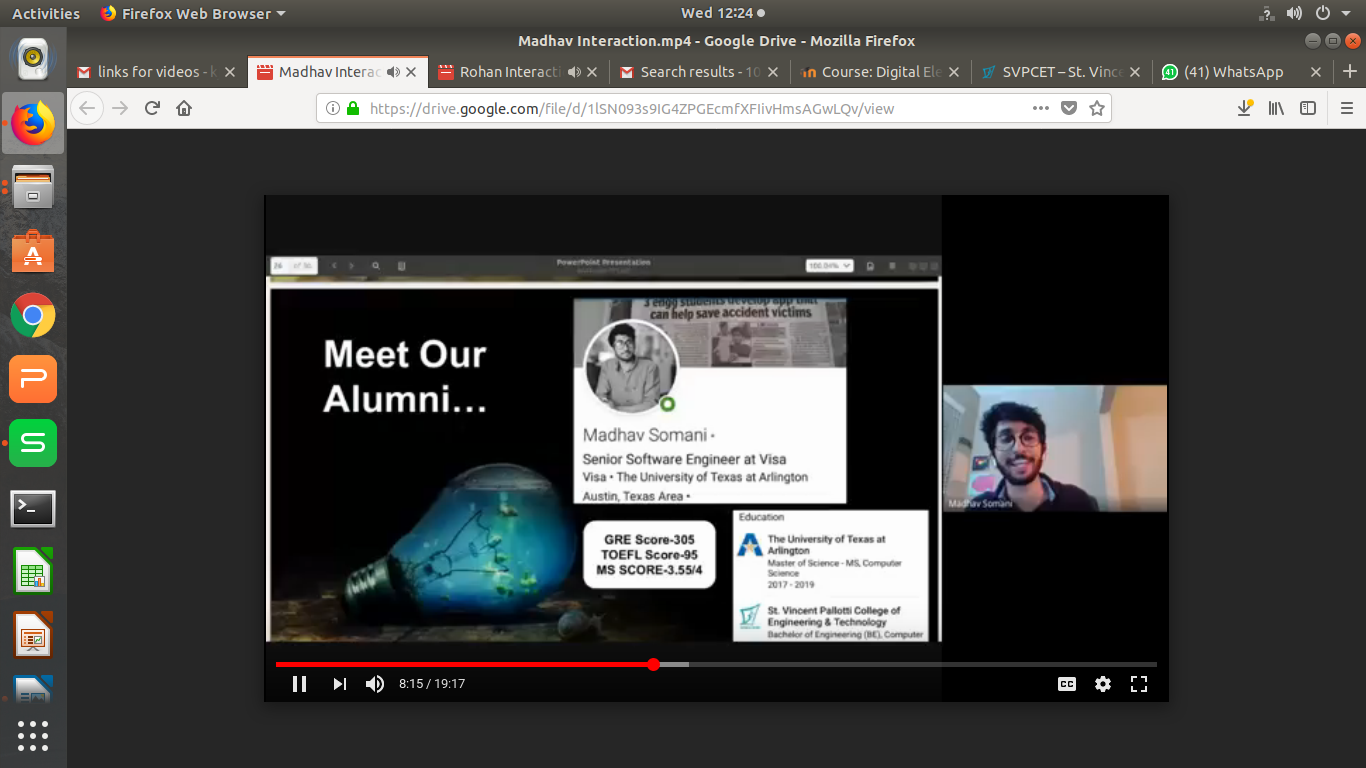Launch Firefox from the dock
1366x768 pixels.
[33, 124]
